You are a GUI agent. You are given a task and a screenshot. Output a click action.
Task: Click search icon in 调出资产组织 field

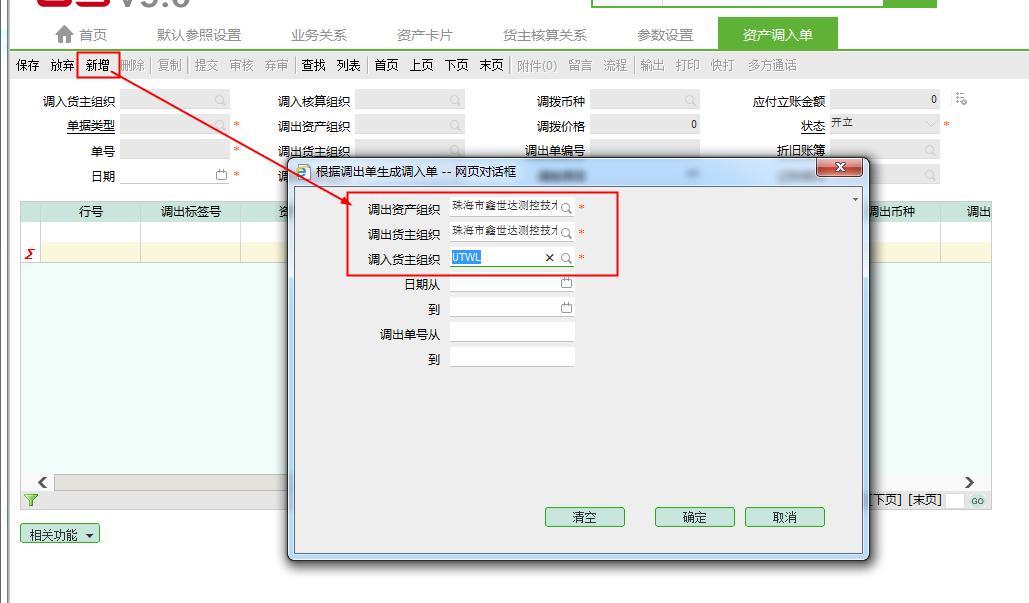pos(566,208)
